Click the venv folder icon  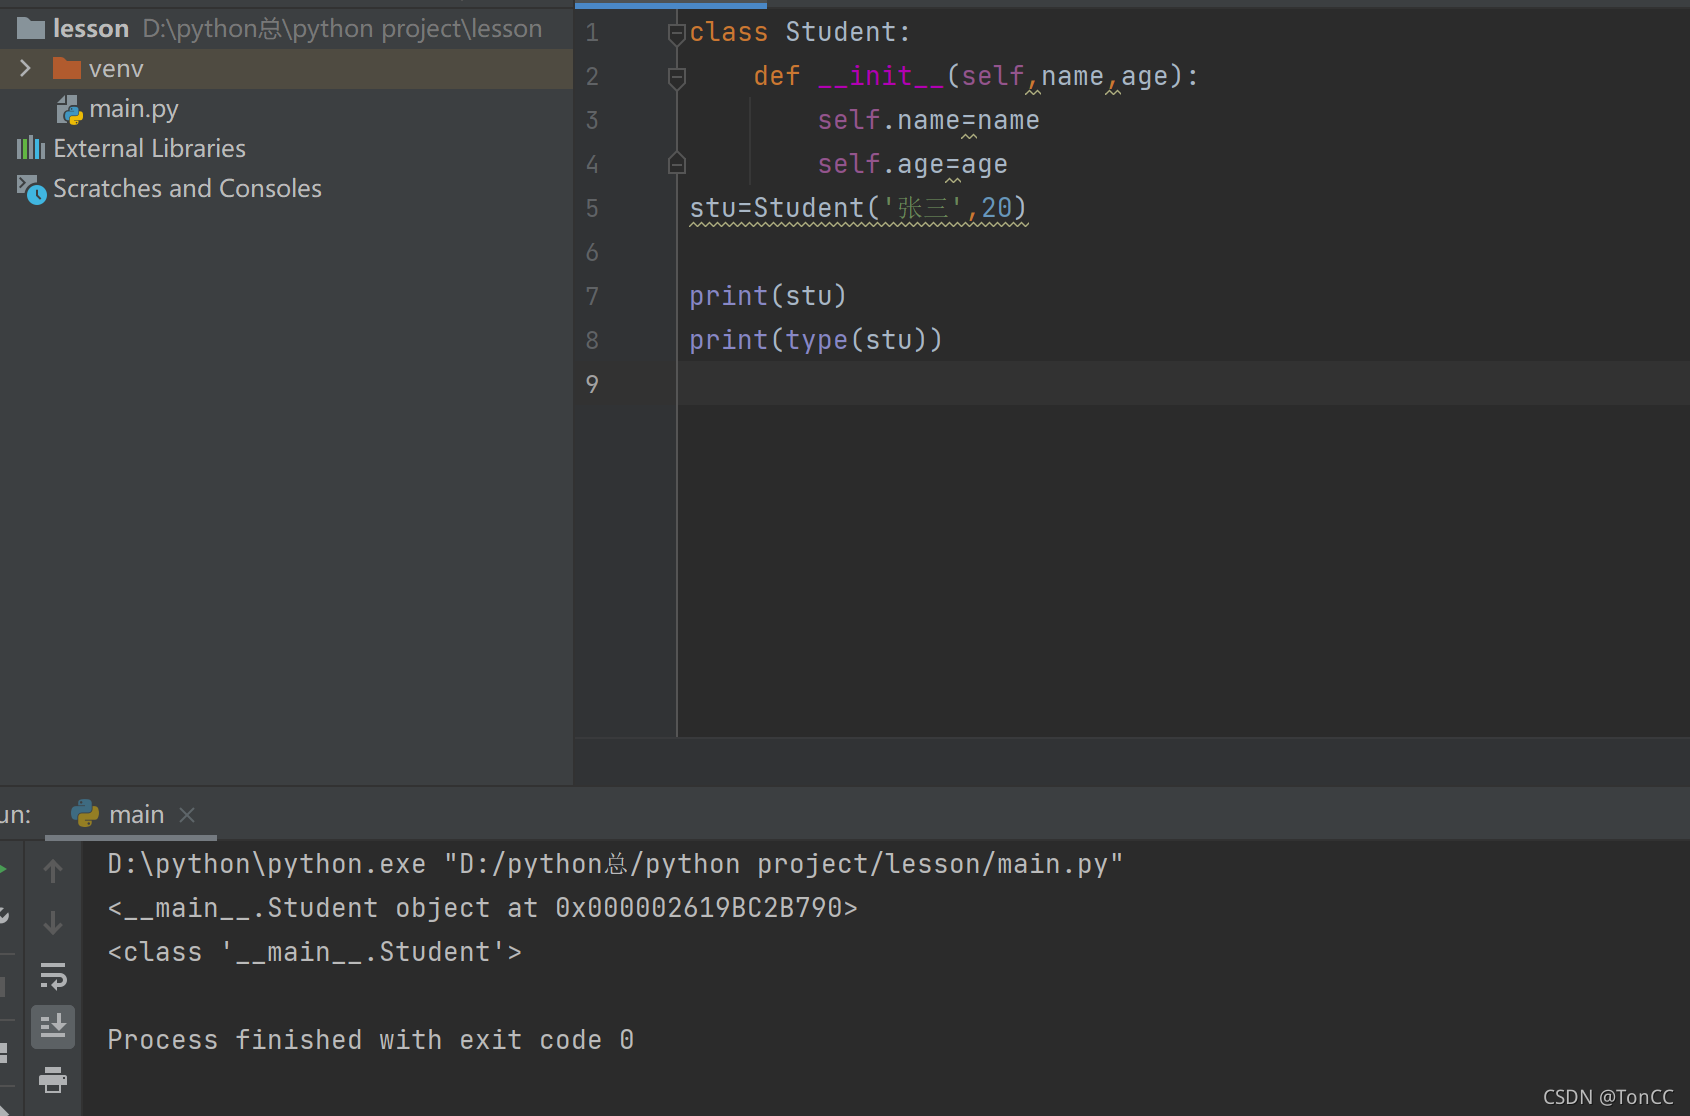point(66,68)
